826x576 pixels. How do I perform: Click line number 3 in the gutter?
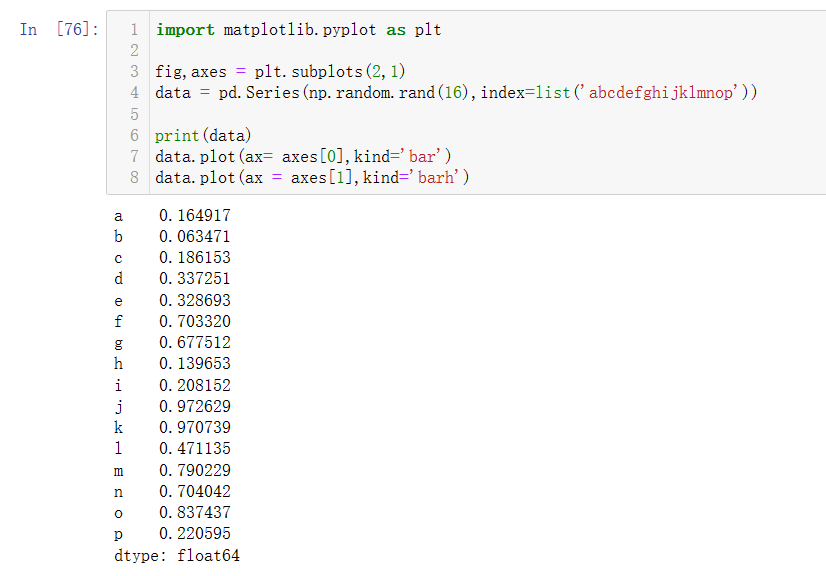pyautogui.click(x=134, y=71)
